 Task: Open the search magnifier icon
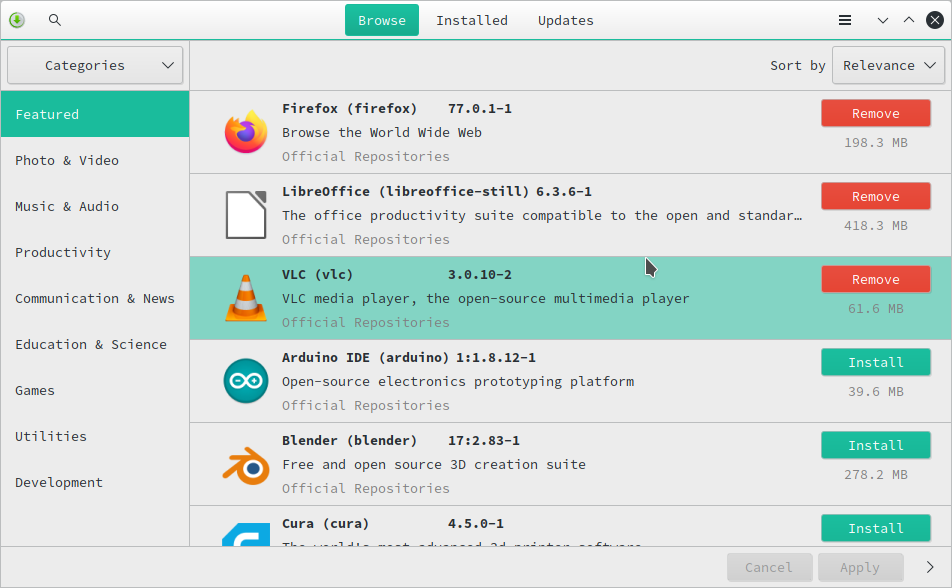[x=55, y=20]
